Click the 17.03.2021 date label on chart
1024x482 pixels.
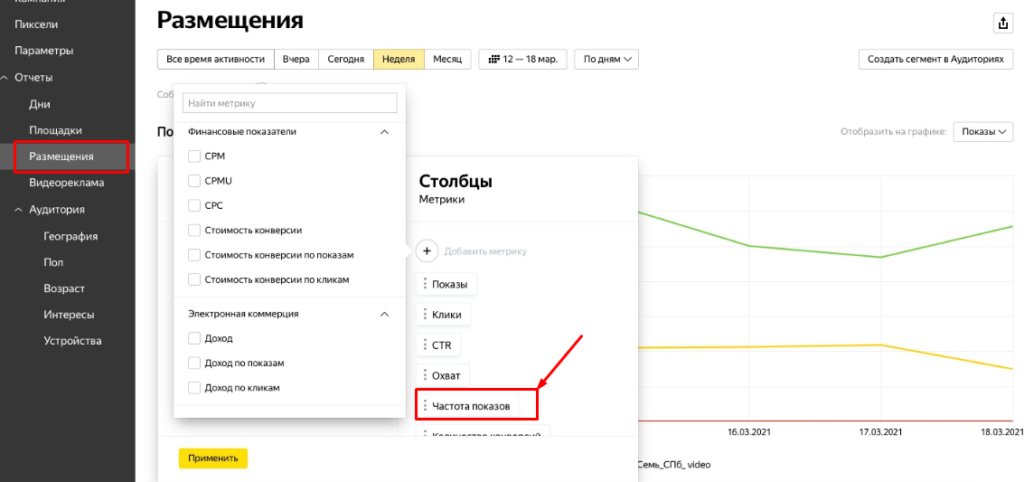click(x=880, y=432)
